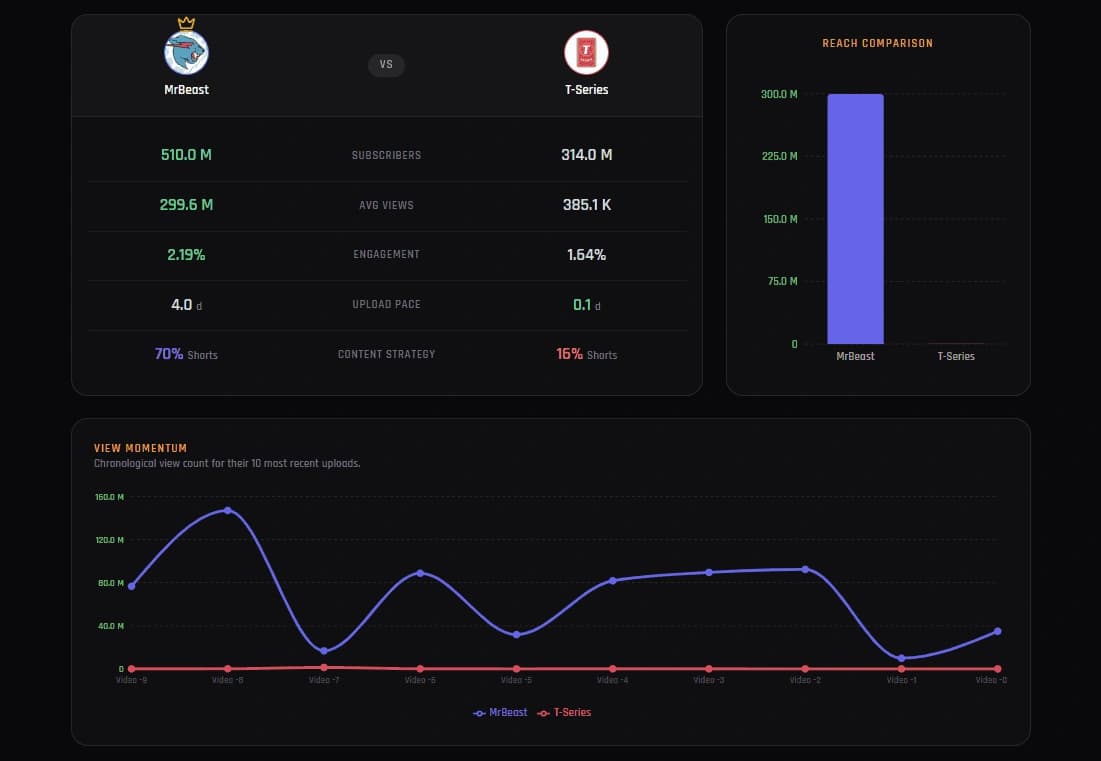Click MrBeast upload pace 4.0 d
Viewport: 1101px width, 761px height.
(186, 304)
